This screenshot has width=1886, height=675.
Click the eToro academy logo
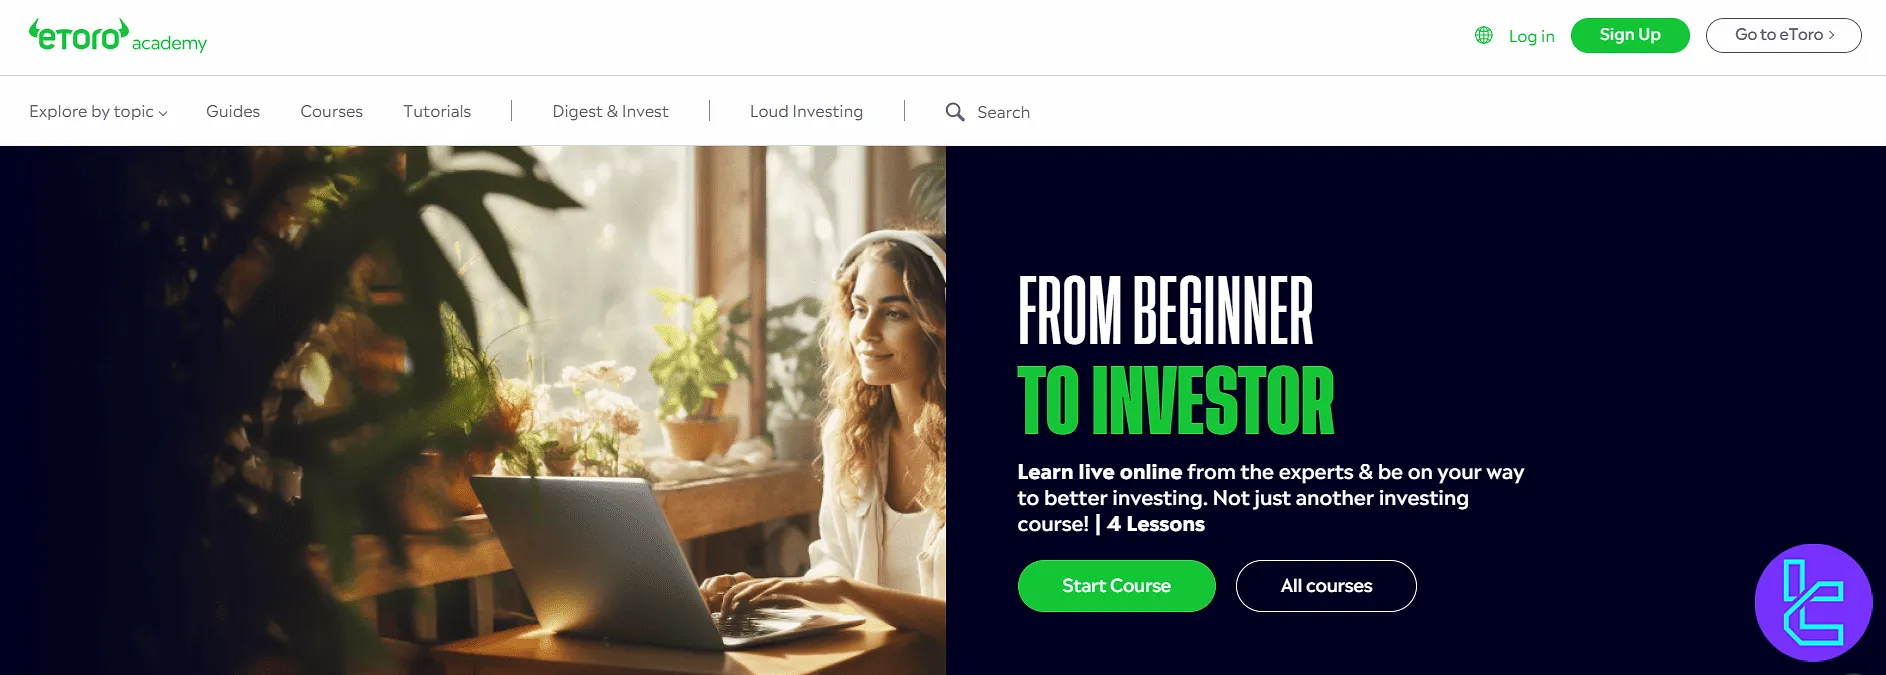point(118,36)
